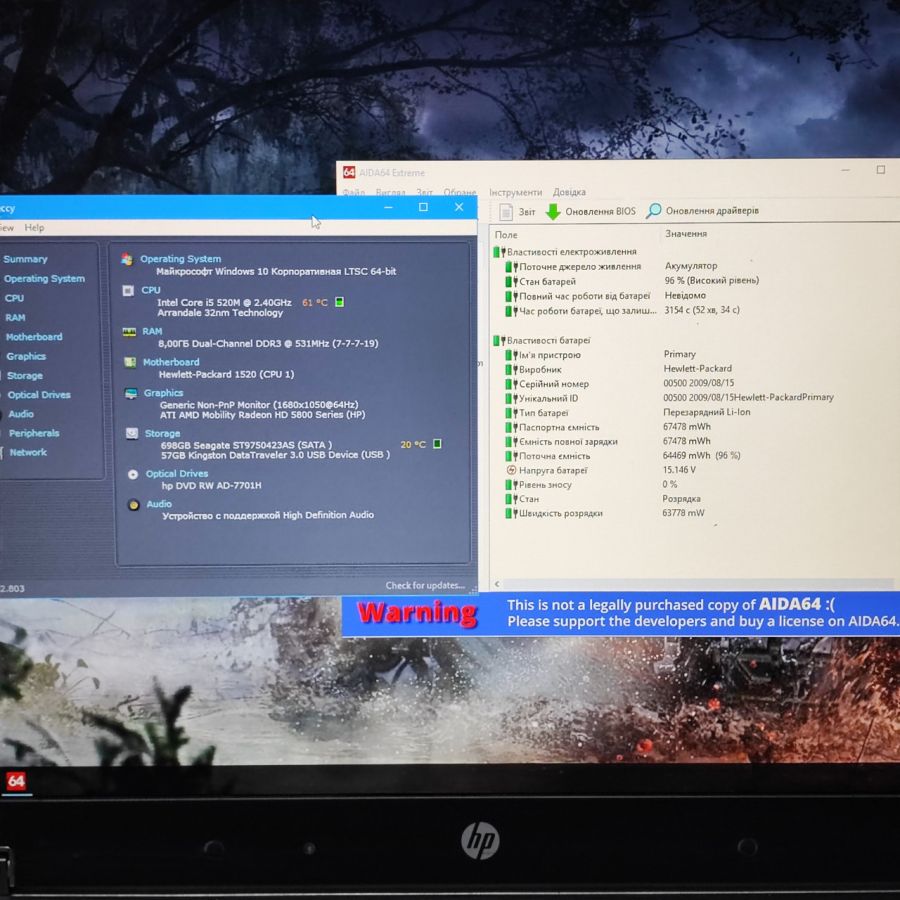The height and width of the screenshot is (900, 900).
Task: Click the Звіт report toolbar button
Action: coord(517,212)
